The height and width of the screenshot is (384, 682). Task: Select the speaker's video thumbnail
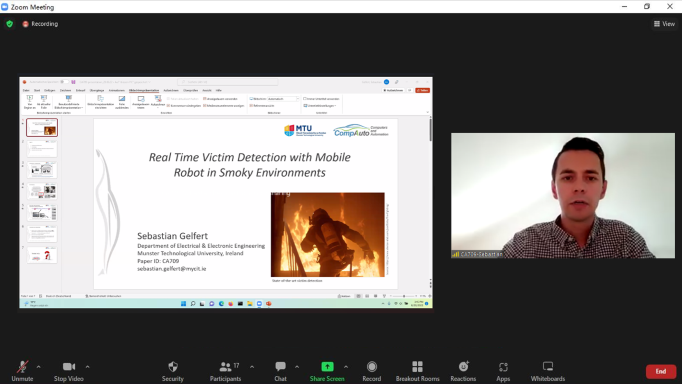point(563,196)
